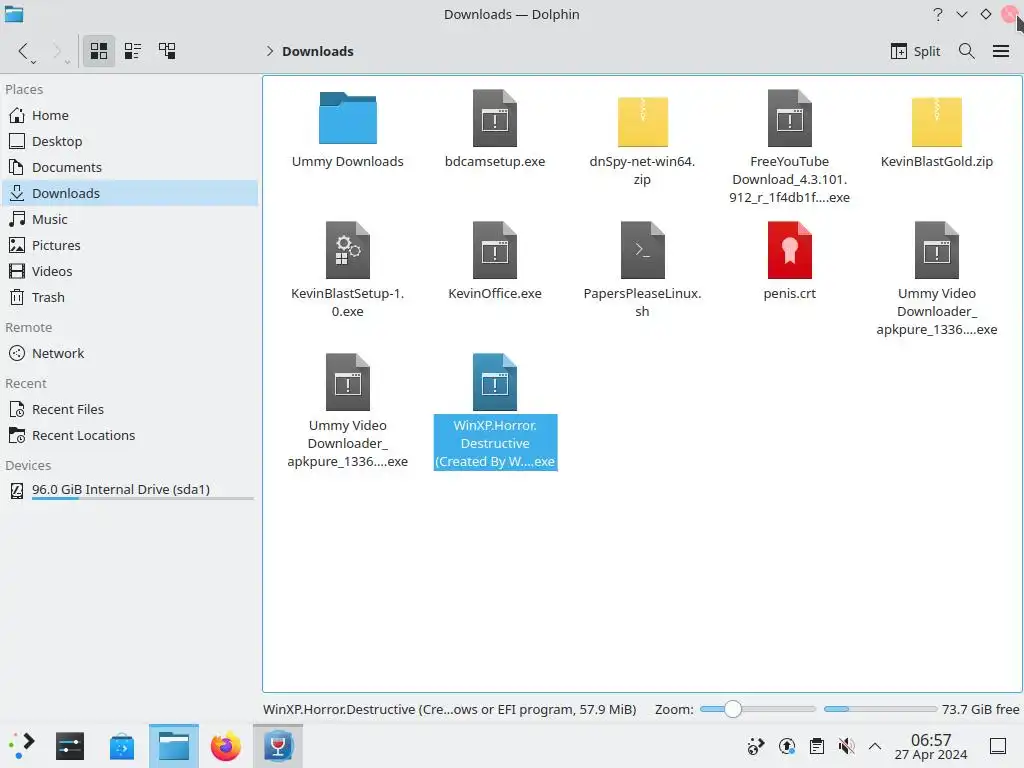Expand the breadcrumb chevron before Downloads
Image resolution: width=1024 pixels, height=768 pixels.
270,51
